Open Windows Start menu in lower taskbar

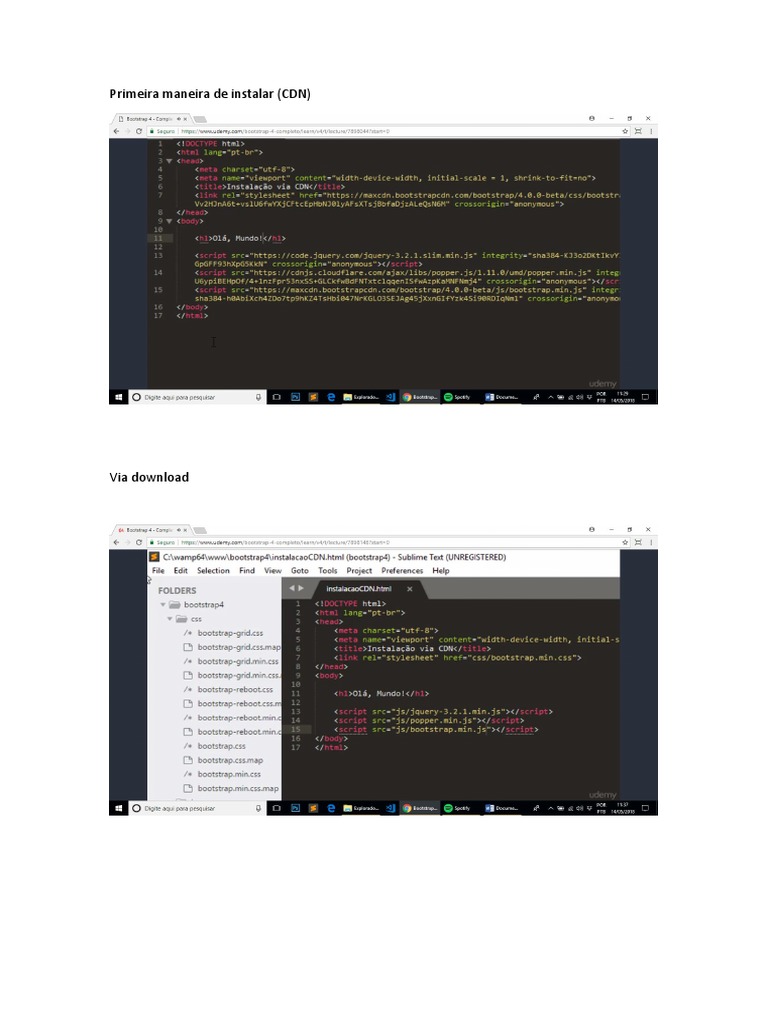pyautogui.click(x=118, y=808)
